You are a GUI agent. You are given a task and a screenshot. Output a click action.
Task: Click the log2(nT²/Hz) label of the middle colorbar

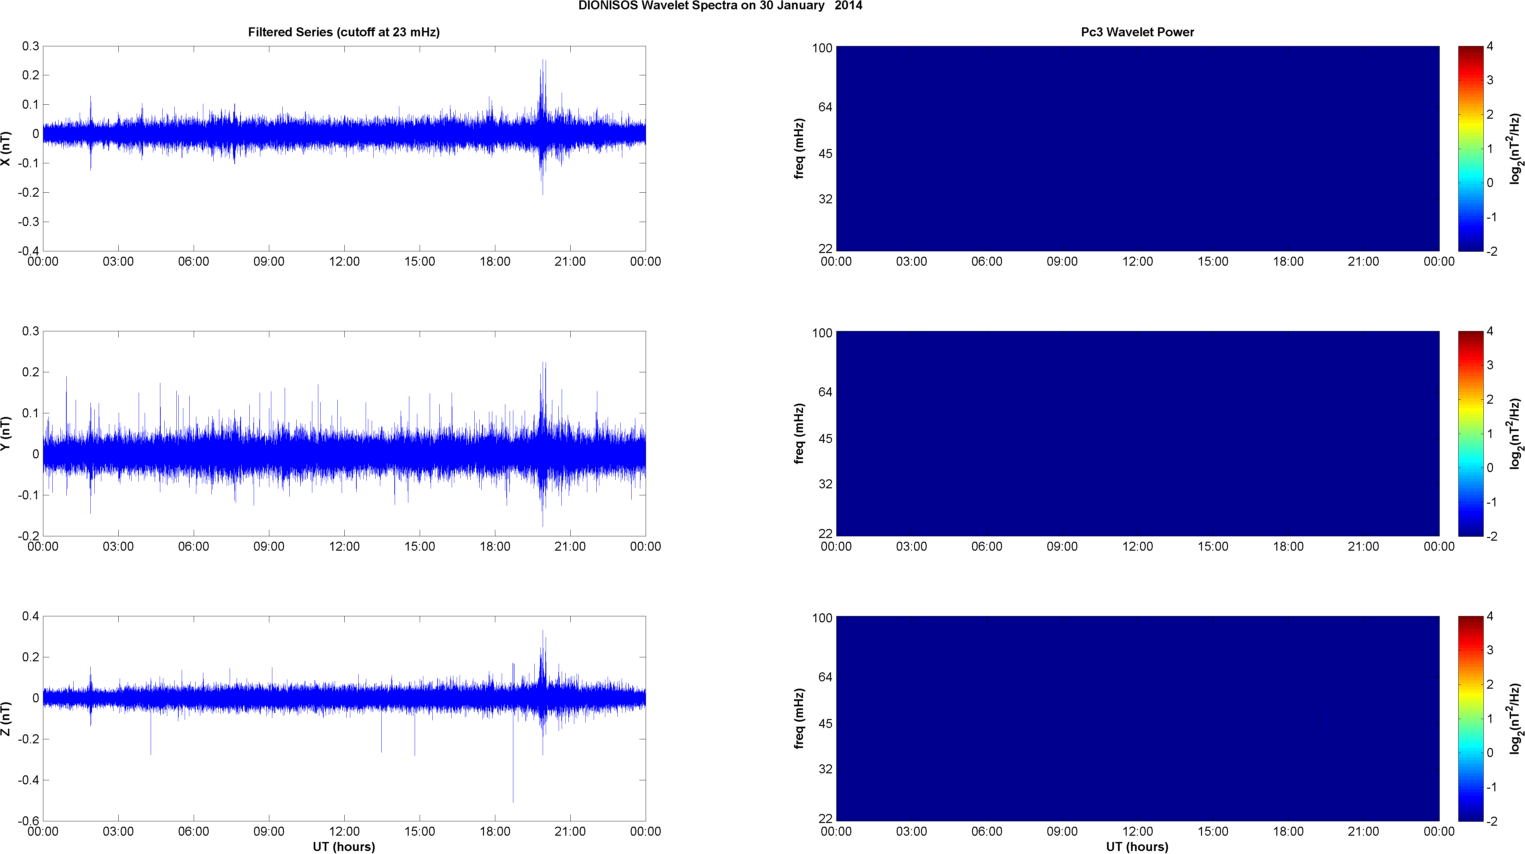tap(1515, 433)
